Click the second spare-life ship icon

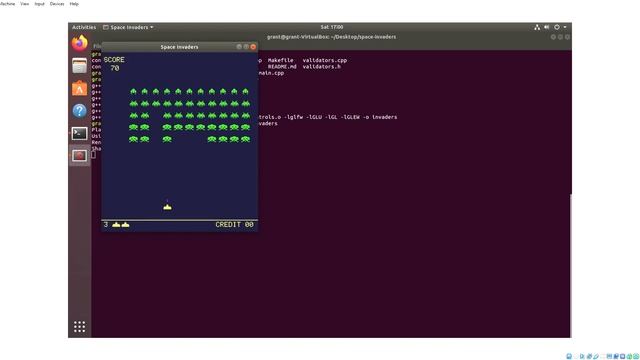coord(125,224)
